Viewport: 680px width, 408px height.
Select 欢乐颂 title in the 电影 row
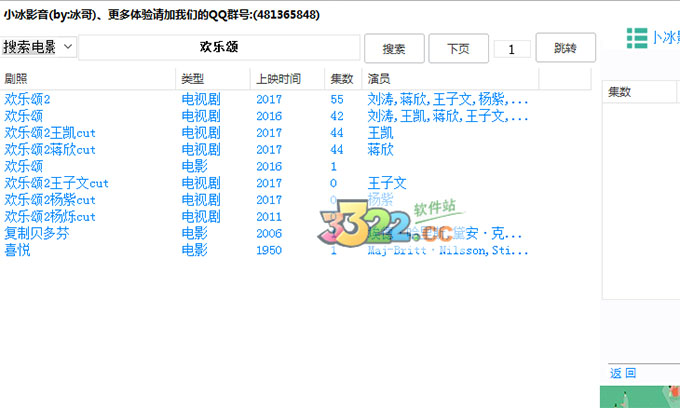point(23,166)
